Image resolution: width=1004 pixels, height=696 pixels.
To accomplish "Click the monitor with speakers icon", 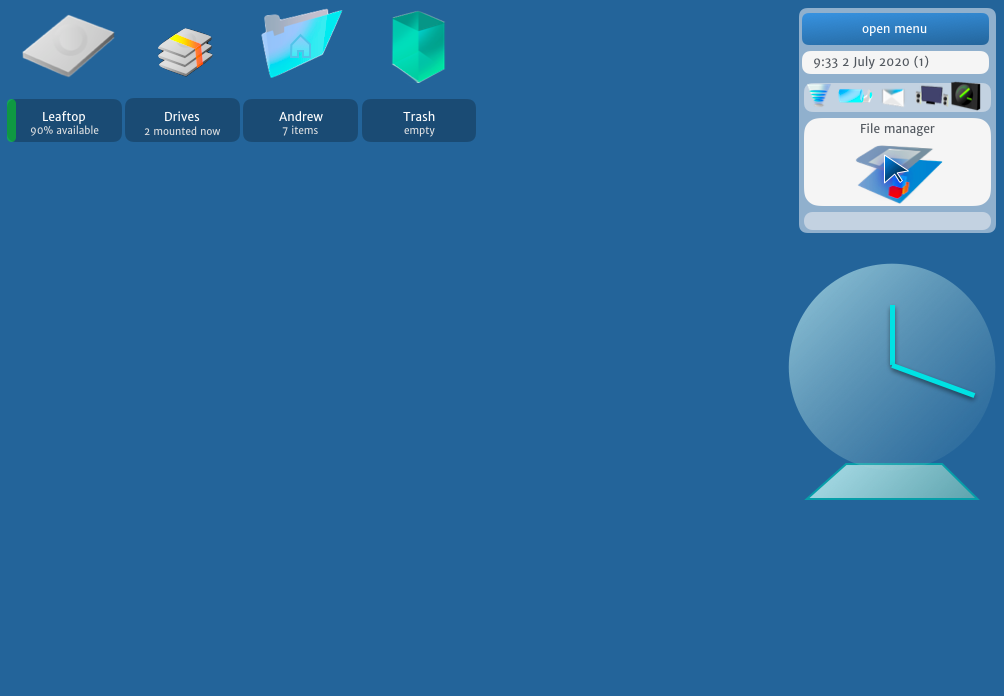I will coord(931,96).
